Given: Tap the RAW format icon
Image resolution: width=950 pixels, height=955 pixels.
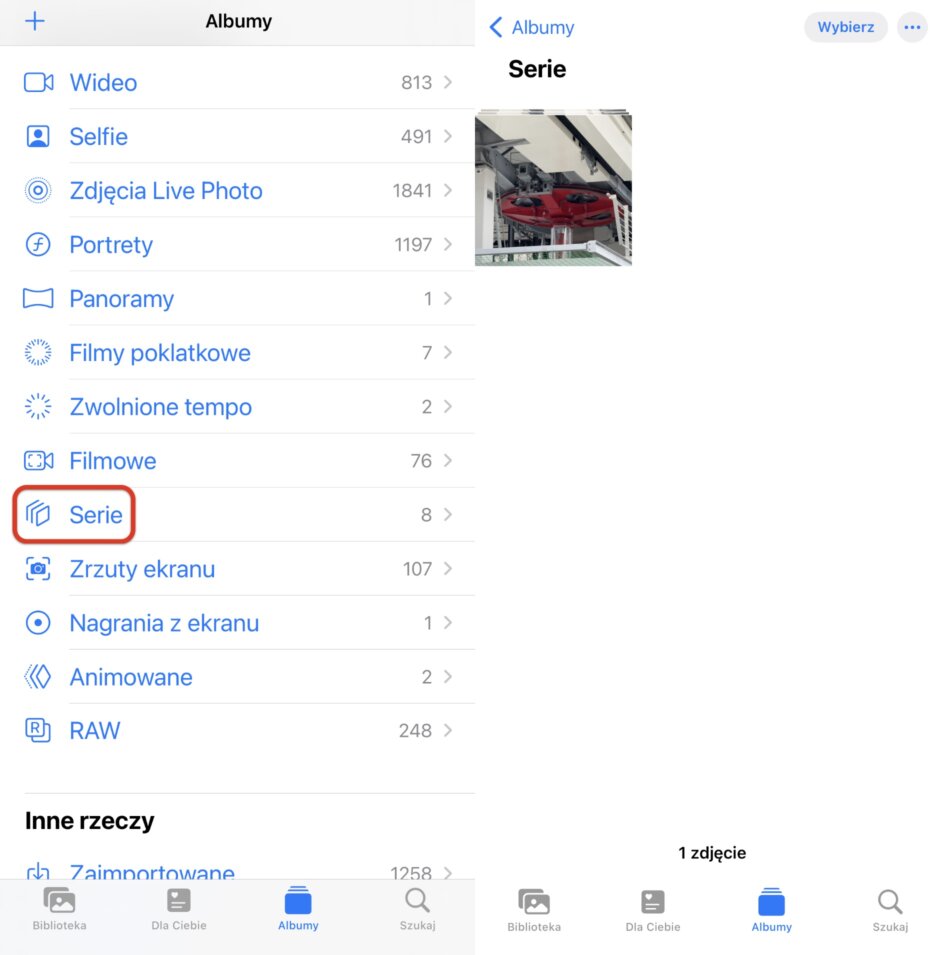Looking at the screenshot, I should tap(38, 730).
